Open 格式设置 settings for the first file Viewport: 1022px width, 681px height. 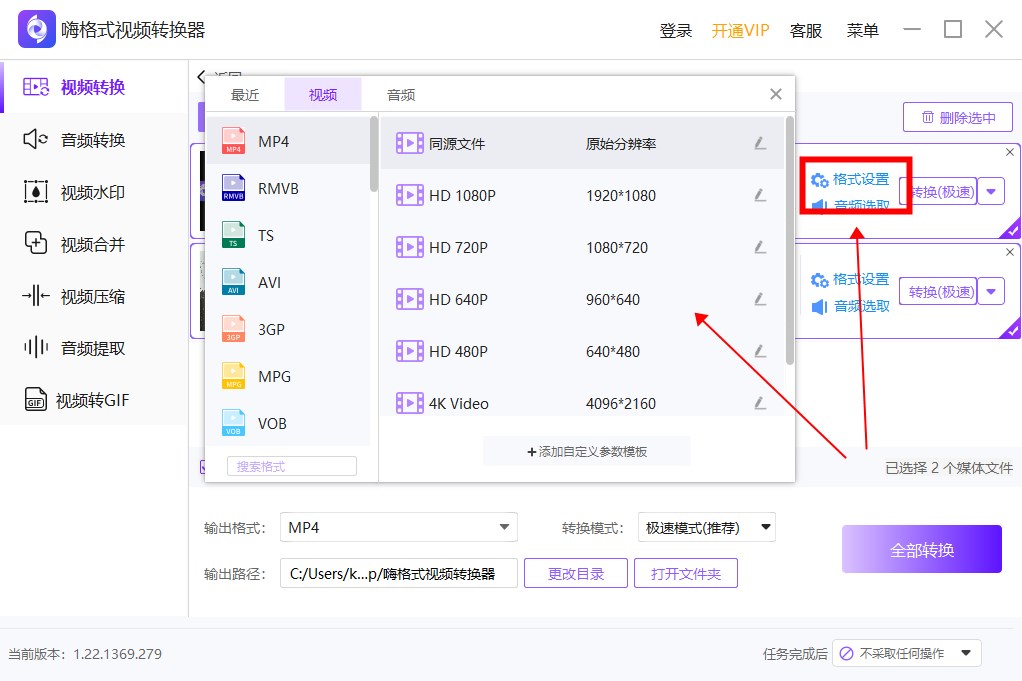tap(860, 178)
